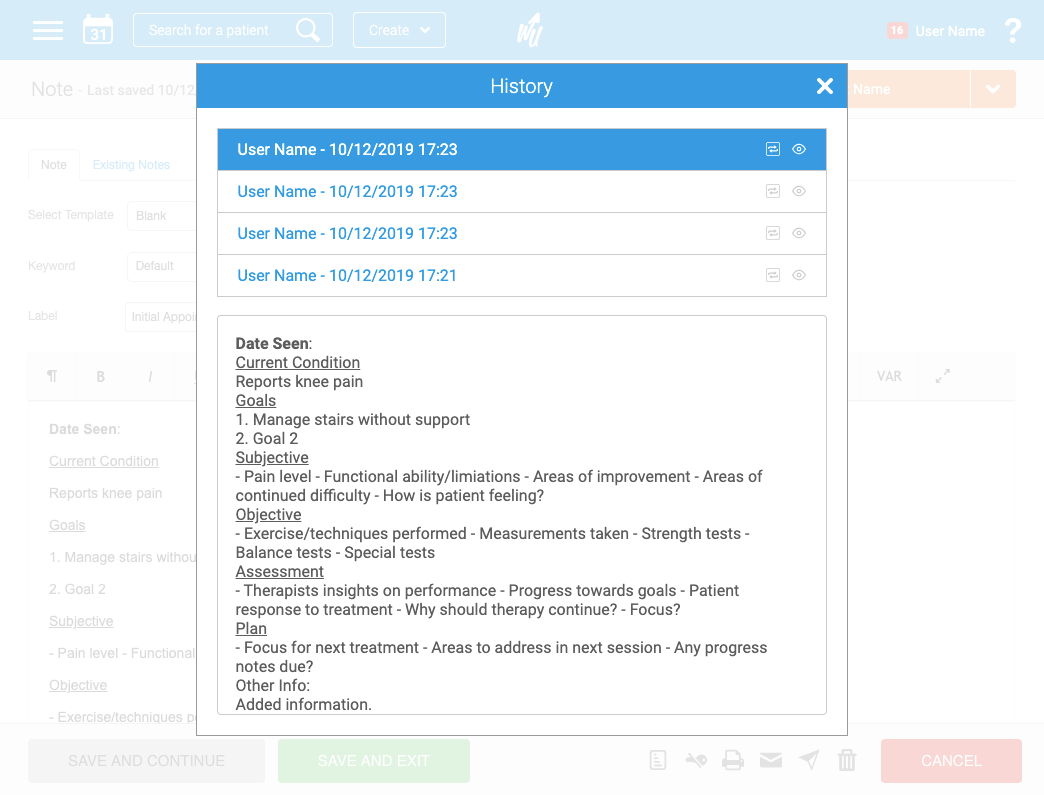Click the restore icon on the 17:21 entry
The image size is (1044, 795).
click(773, 275)
